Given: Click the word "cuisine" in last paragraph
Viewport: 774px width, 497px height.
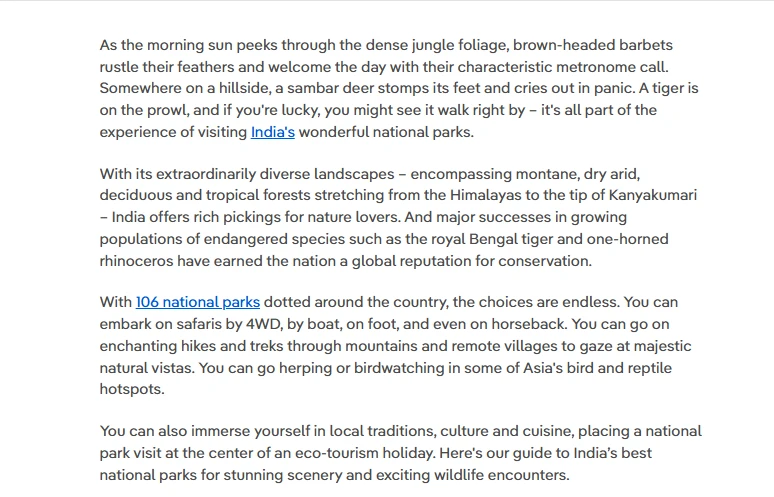Looking at the screenshot, I should (544, 431).
